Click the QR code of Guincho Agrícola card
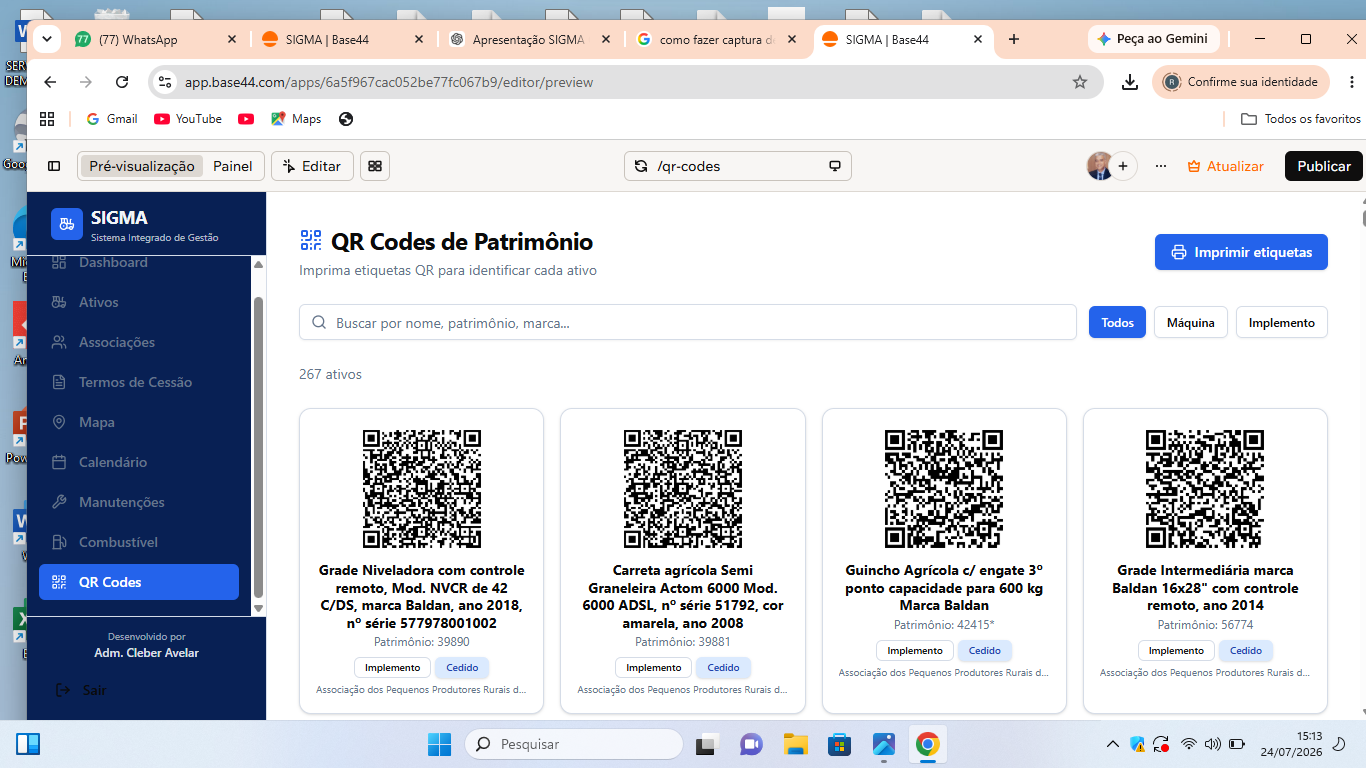This screenshot has height=768, width=1366. tap(944, 489)
